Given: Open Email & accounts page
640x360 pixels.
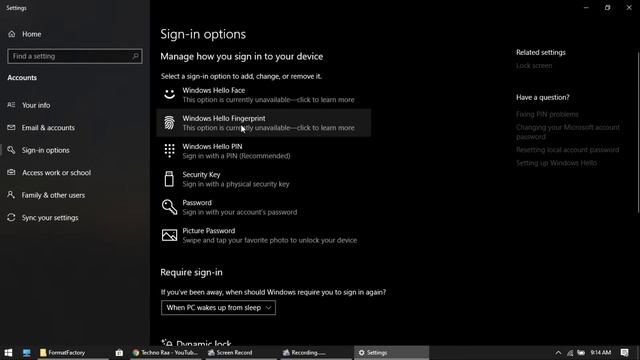Looking at the screenshot, I should (48, 128).
